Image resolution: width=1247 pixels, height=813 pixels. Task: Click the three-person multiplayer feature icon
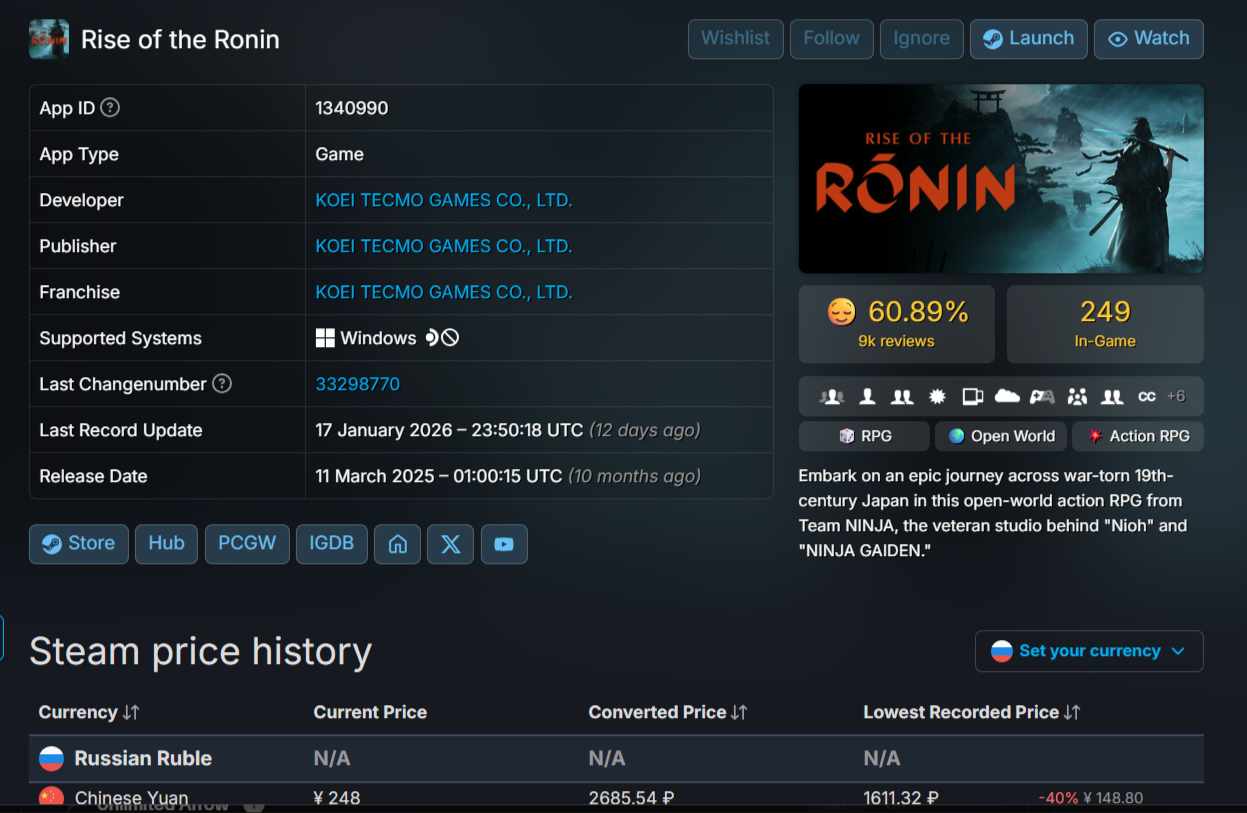click(x=831, y=396)
